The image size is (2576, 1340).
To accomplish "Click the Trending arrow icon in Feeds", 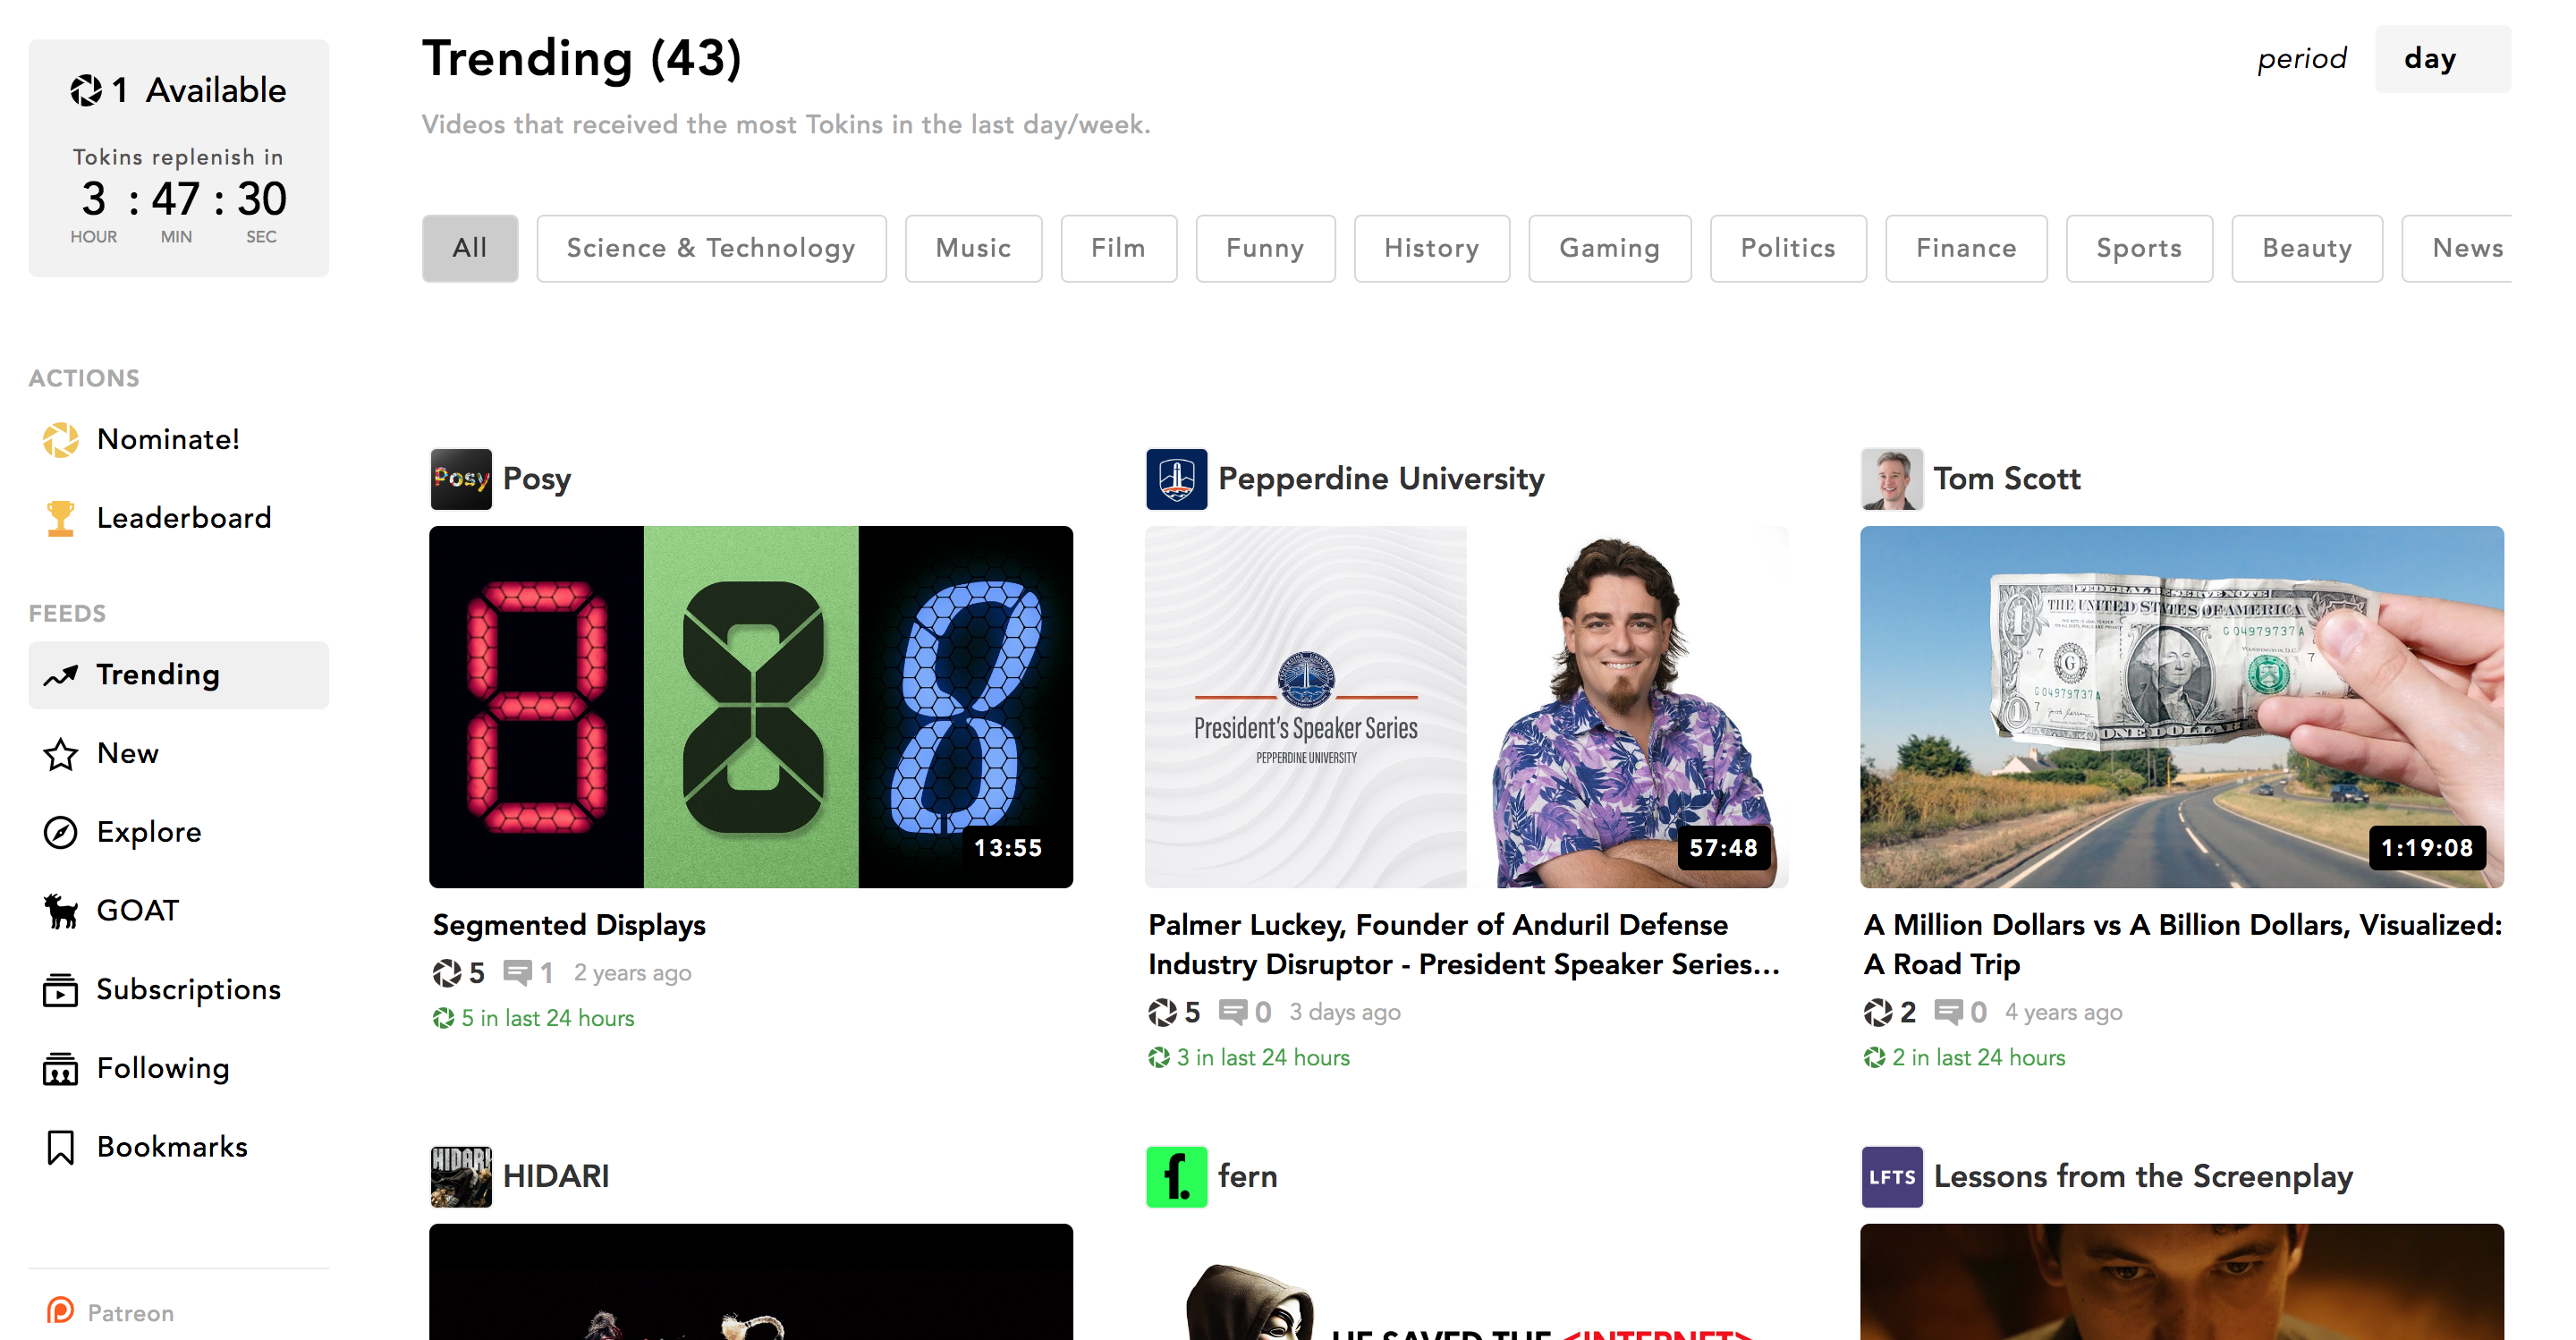I will point(61,676).
